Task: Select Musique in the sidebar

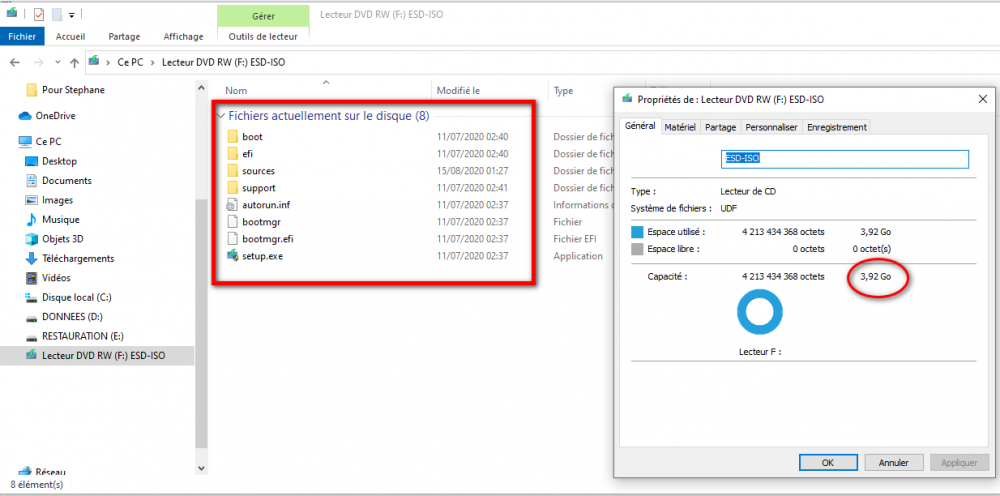Action: pos(60,219)
